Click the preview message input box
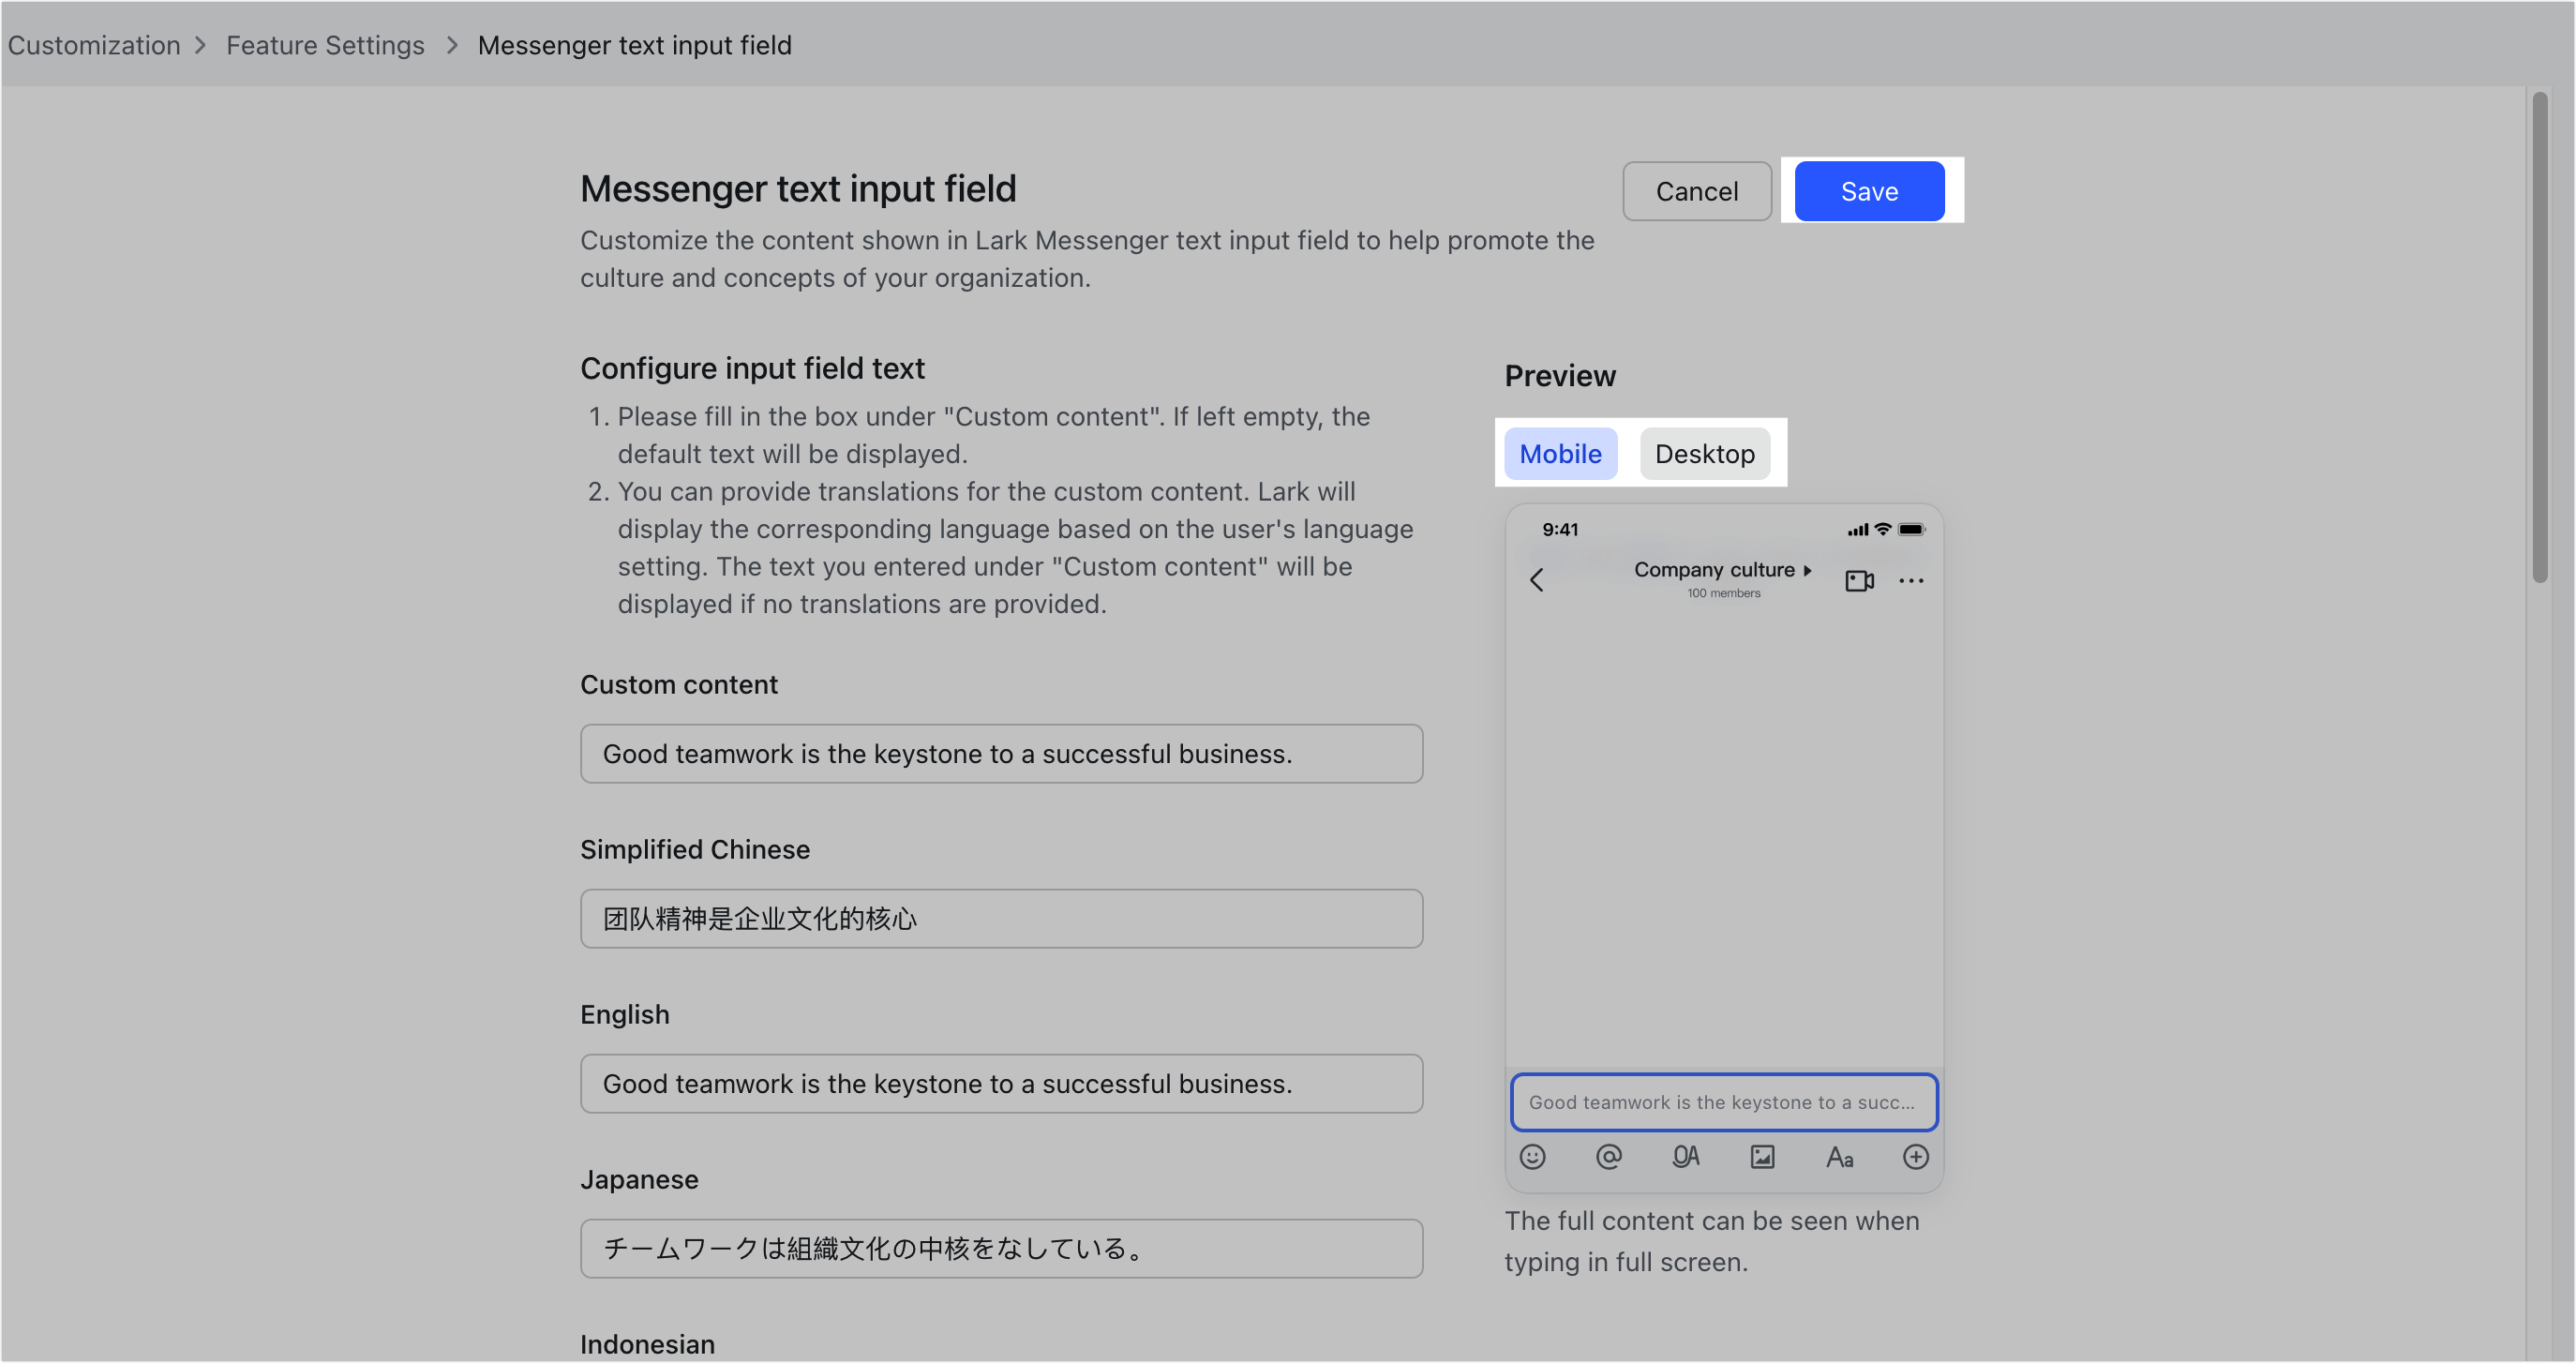 [1723, 1102]
